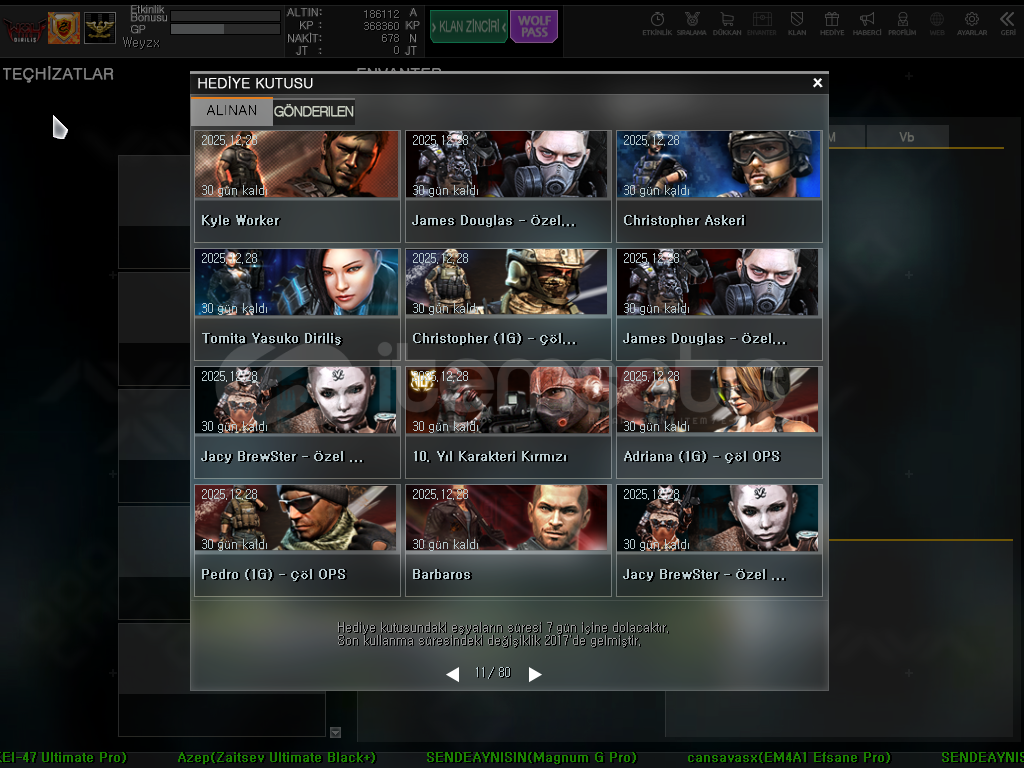Go to previous gift box page
The height and width of the screenshot is (768, 1024).
(x=453, y=673)
